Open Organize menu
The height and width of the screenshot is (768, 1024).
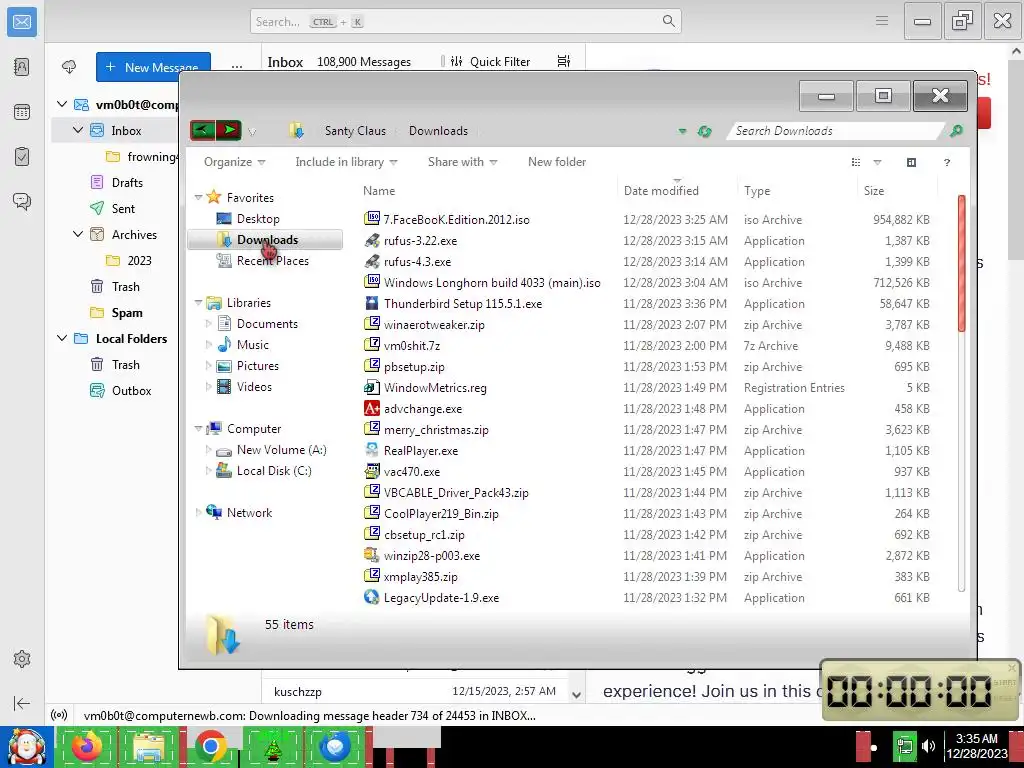coord(234,162)
